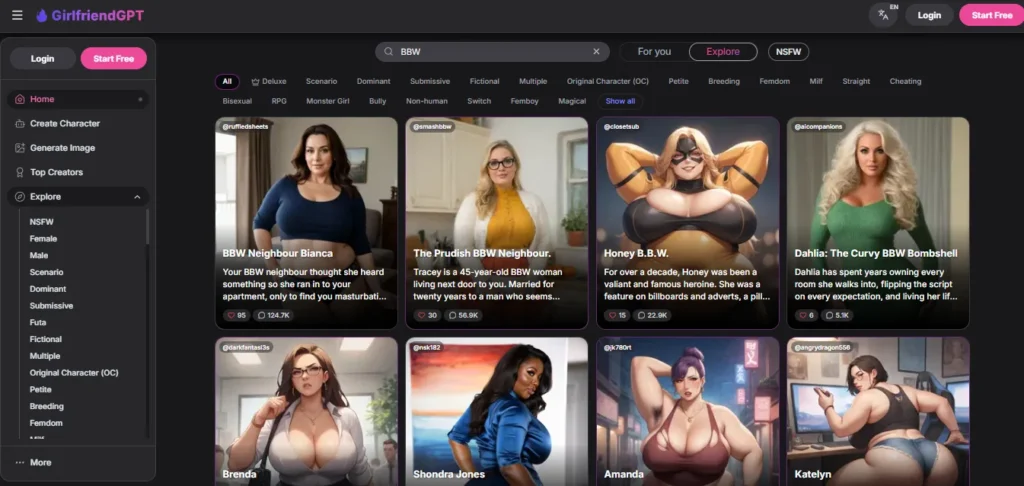This screenshot has width=1024, height=486.
Task: Expand tags with Show all
Action: [x=620, y=101]
